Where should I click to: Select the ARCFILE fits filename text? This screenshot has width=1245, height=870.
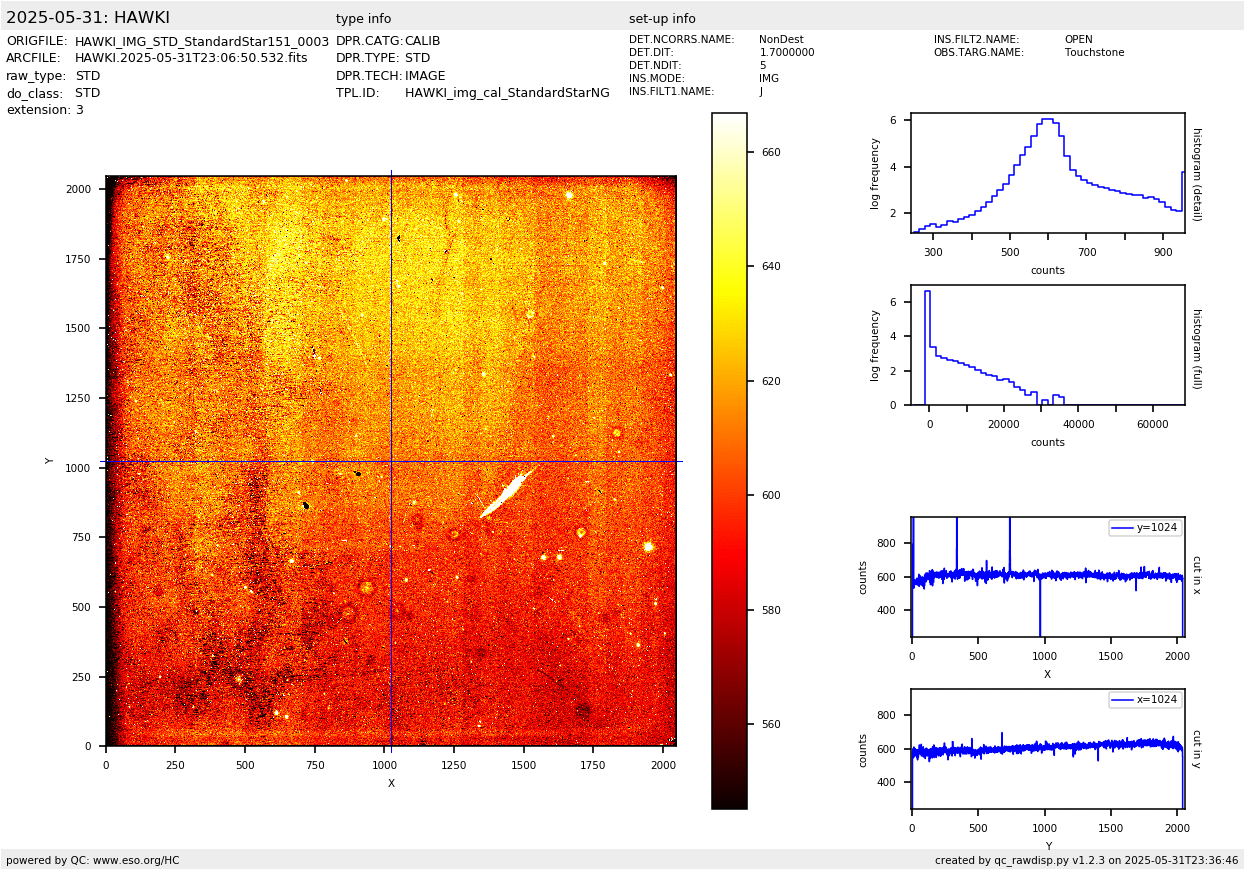191,58
